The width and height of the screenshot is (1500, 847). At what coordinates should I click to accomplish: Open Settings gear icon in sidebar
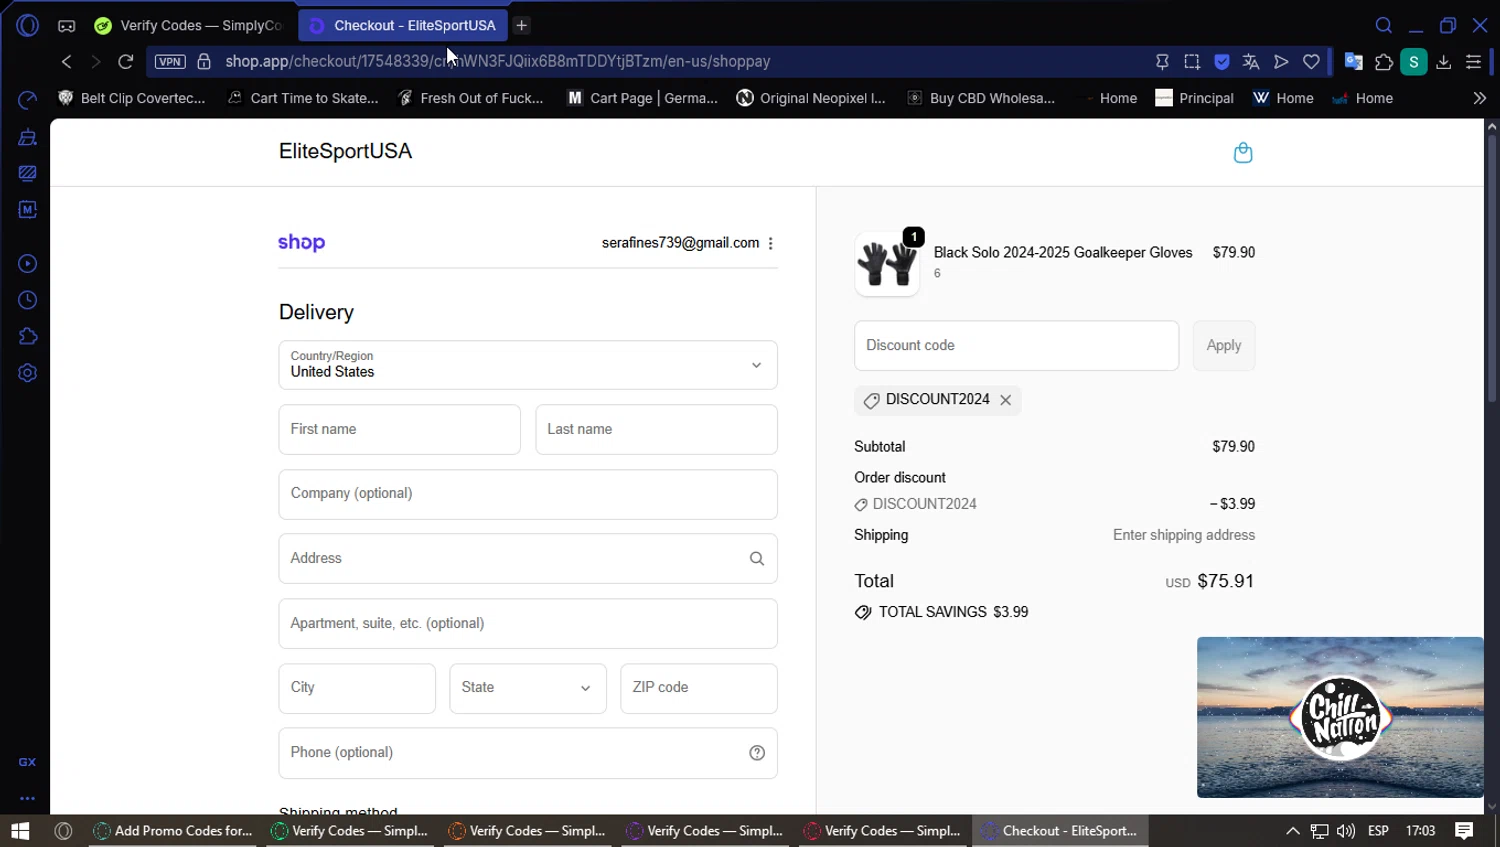[27, 373]
